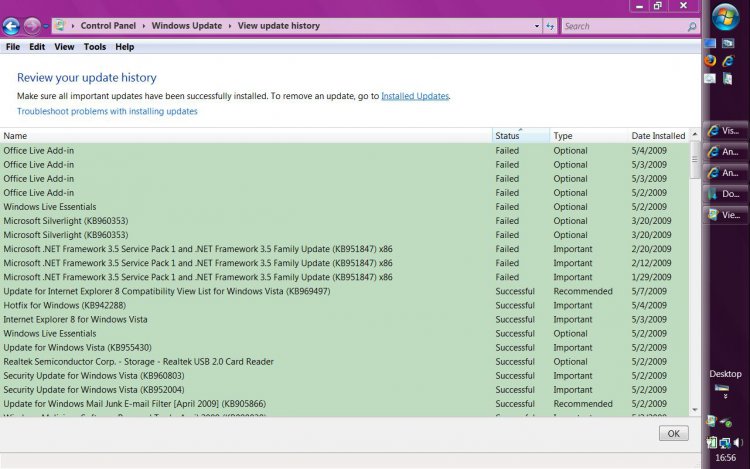The width and height of the screenshot is (750, 469).
Task: Click Switch between windows quick launch icon
Action: pos(728,44)
